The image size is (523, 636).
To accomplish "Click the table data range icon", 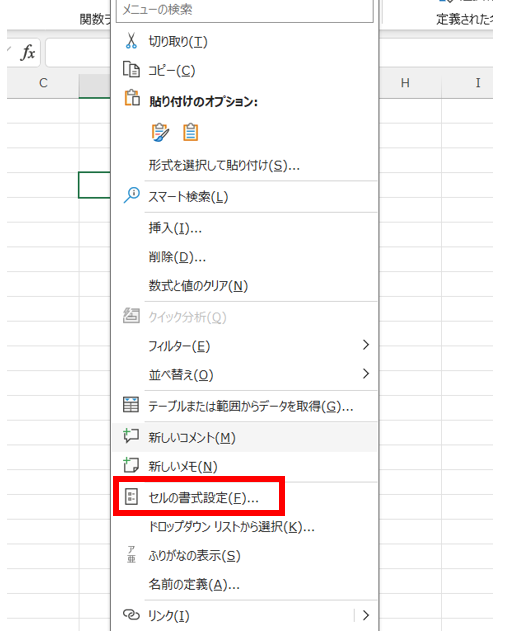I will [x=131, y=405].
